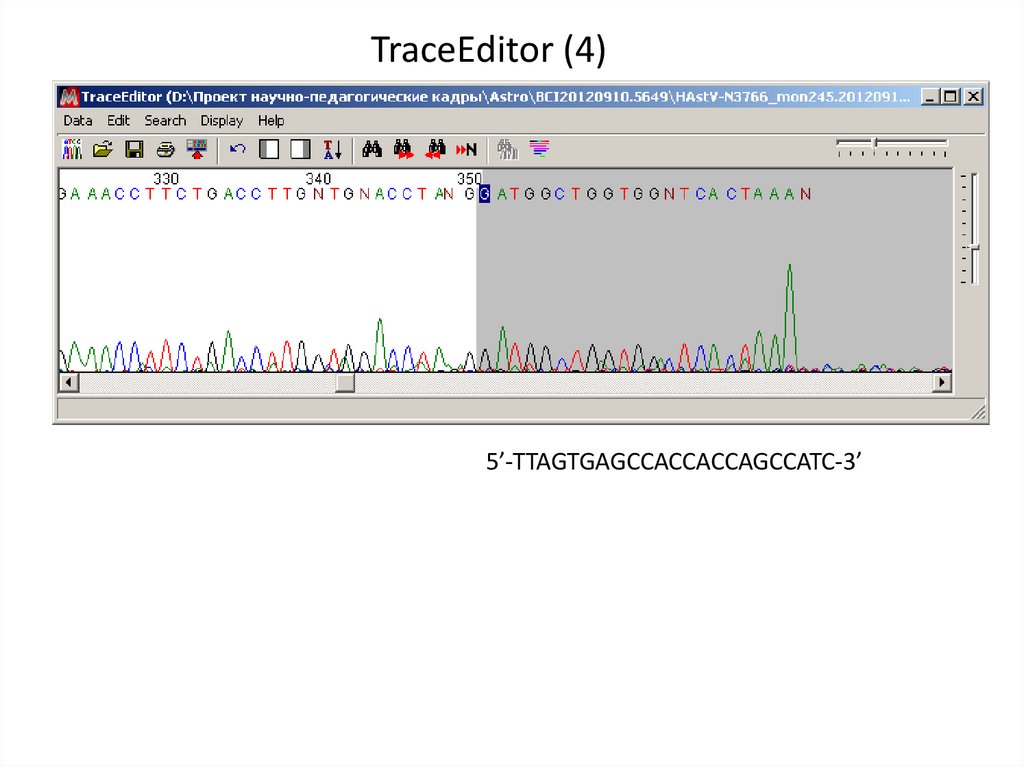Open Find with the binoculars icon
Image resolution: width=1024 pixels, height=767 pixels.
(x=372, y=150)
